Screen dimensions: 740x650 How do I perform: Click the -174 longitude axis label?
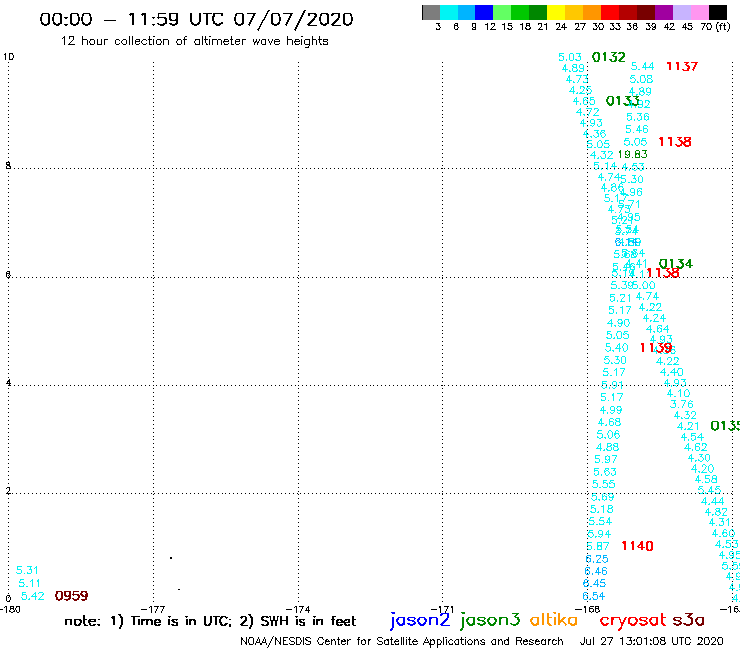point(298,609)
